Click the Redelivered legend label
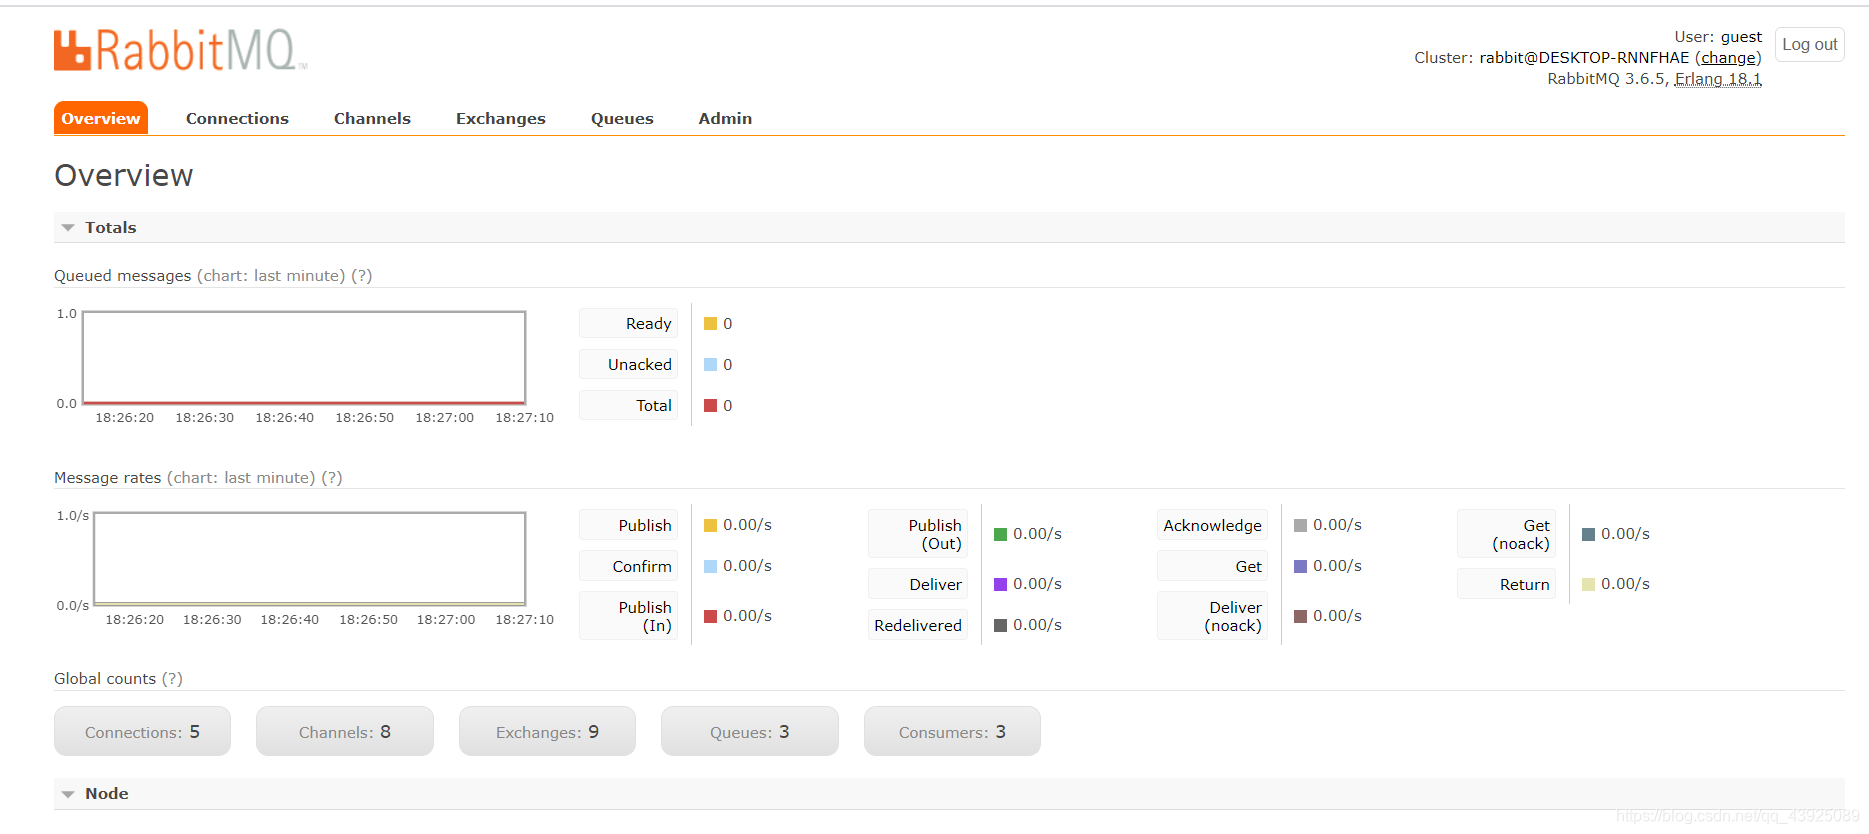 (x=918, y=625)
